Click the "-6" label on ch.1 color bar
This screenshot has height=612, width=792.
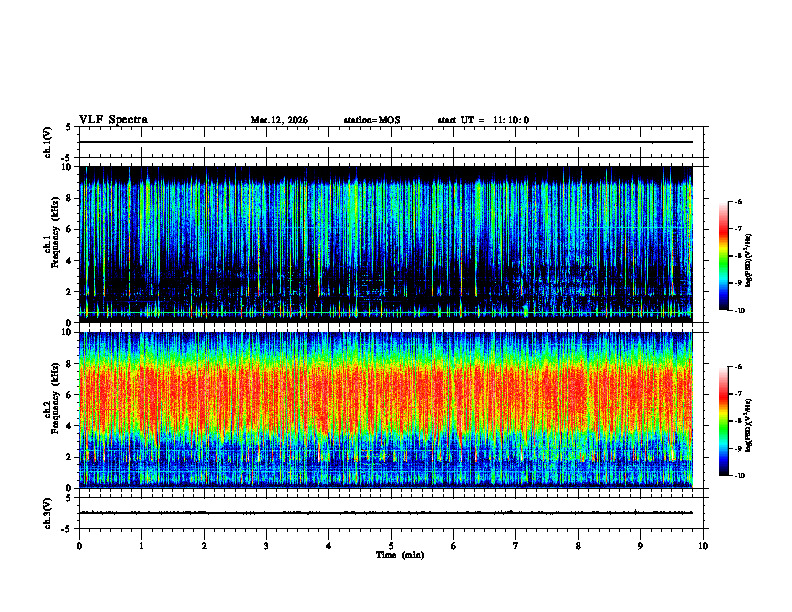point(738,202)
